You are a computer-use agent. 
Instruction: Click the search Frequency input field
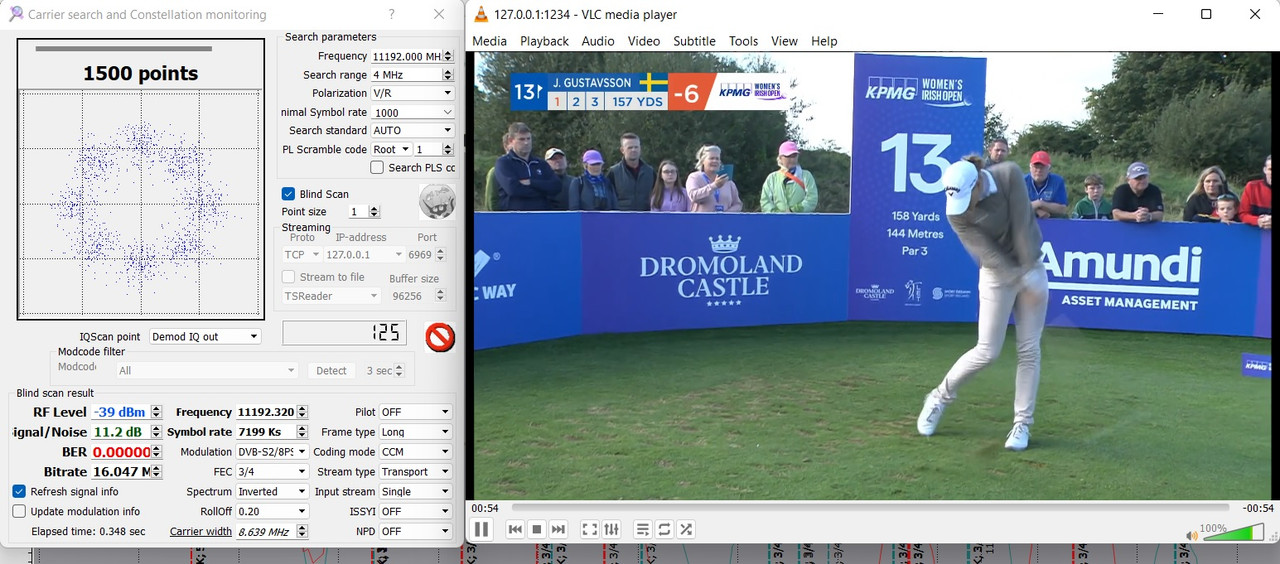(x=406, y=56)
